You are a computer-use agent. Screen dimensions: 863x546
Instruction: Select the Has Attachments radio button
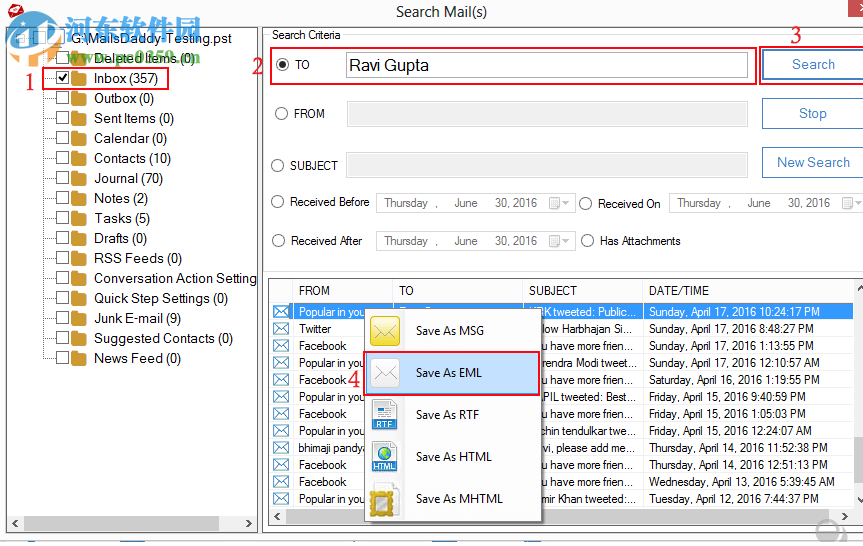click(x=588, y=241)
